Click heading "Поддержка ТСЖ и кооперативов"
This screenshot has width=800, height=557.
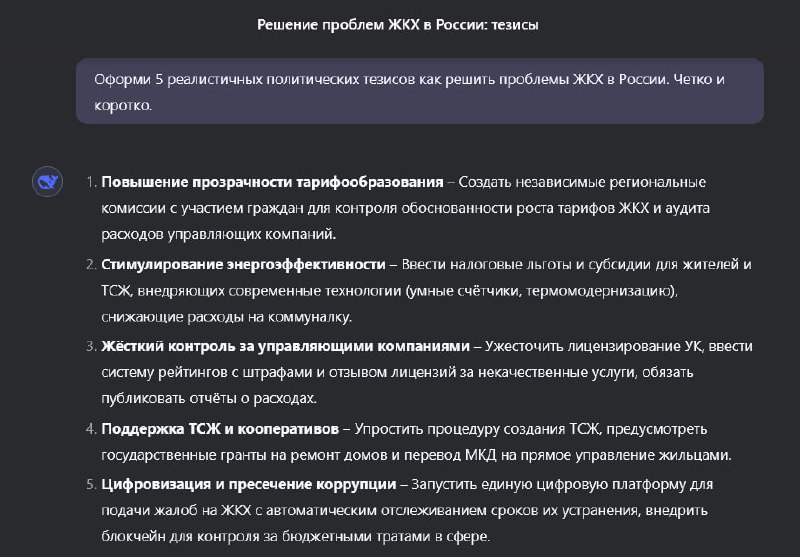[x=220, y=429]
